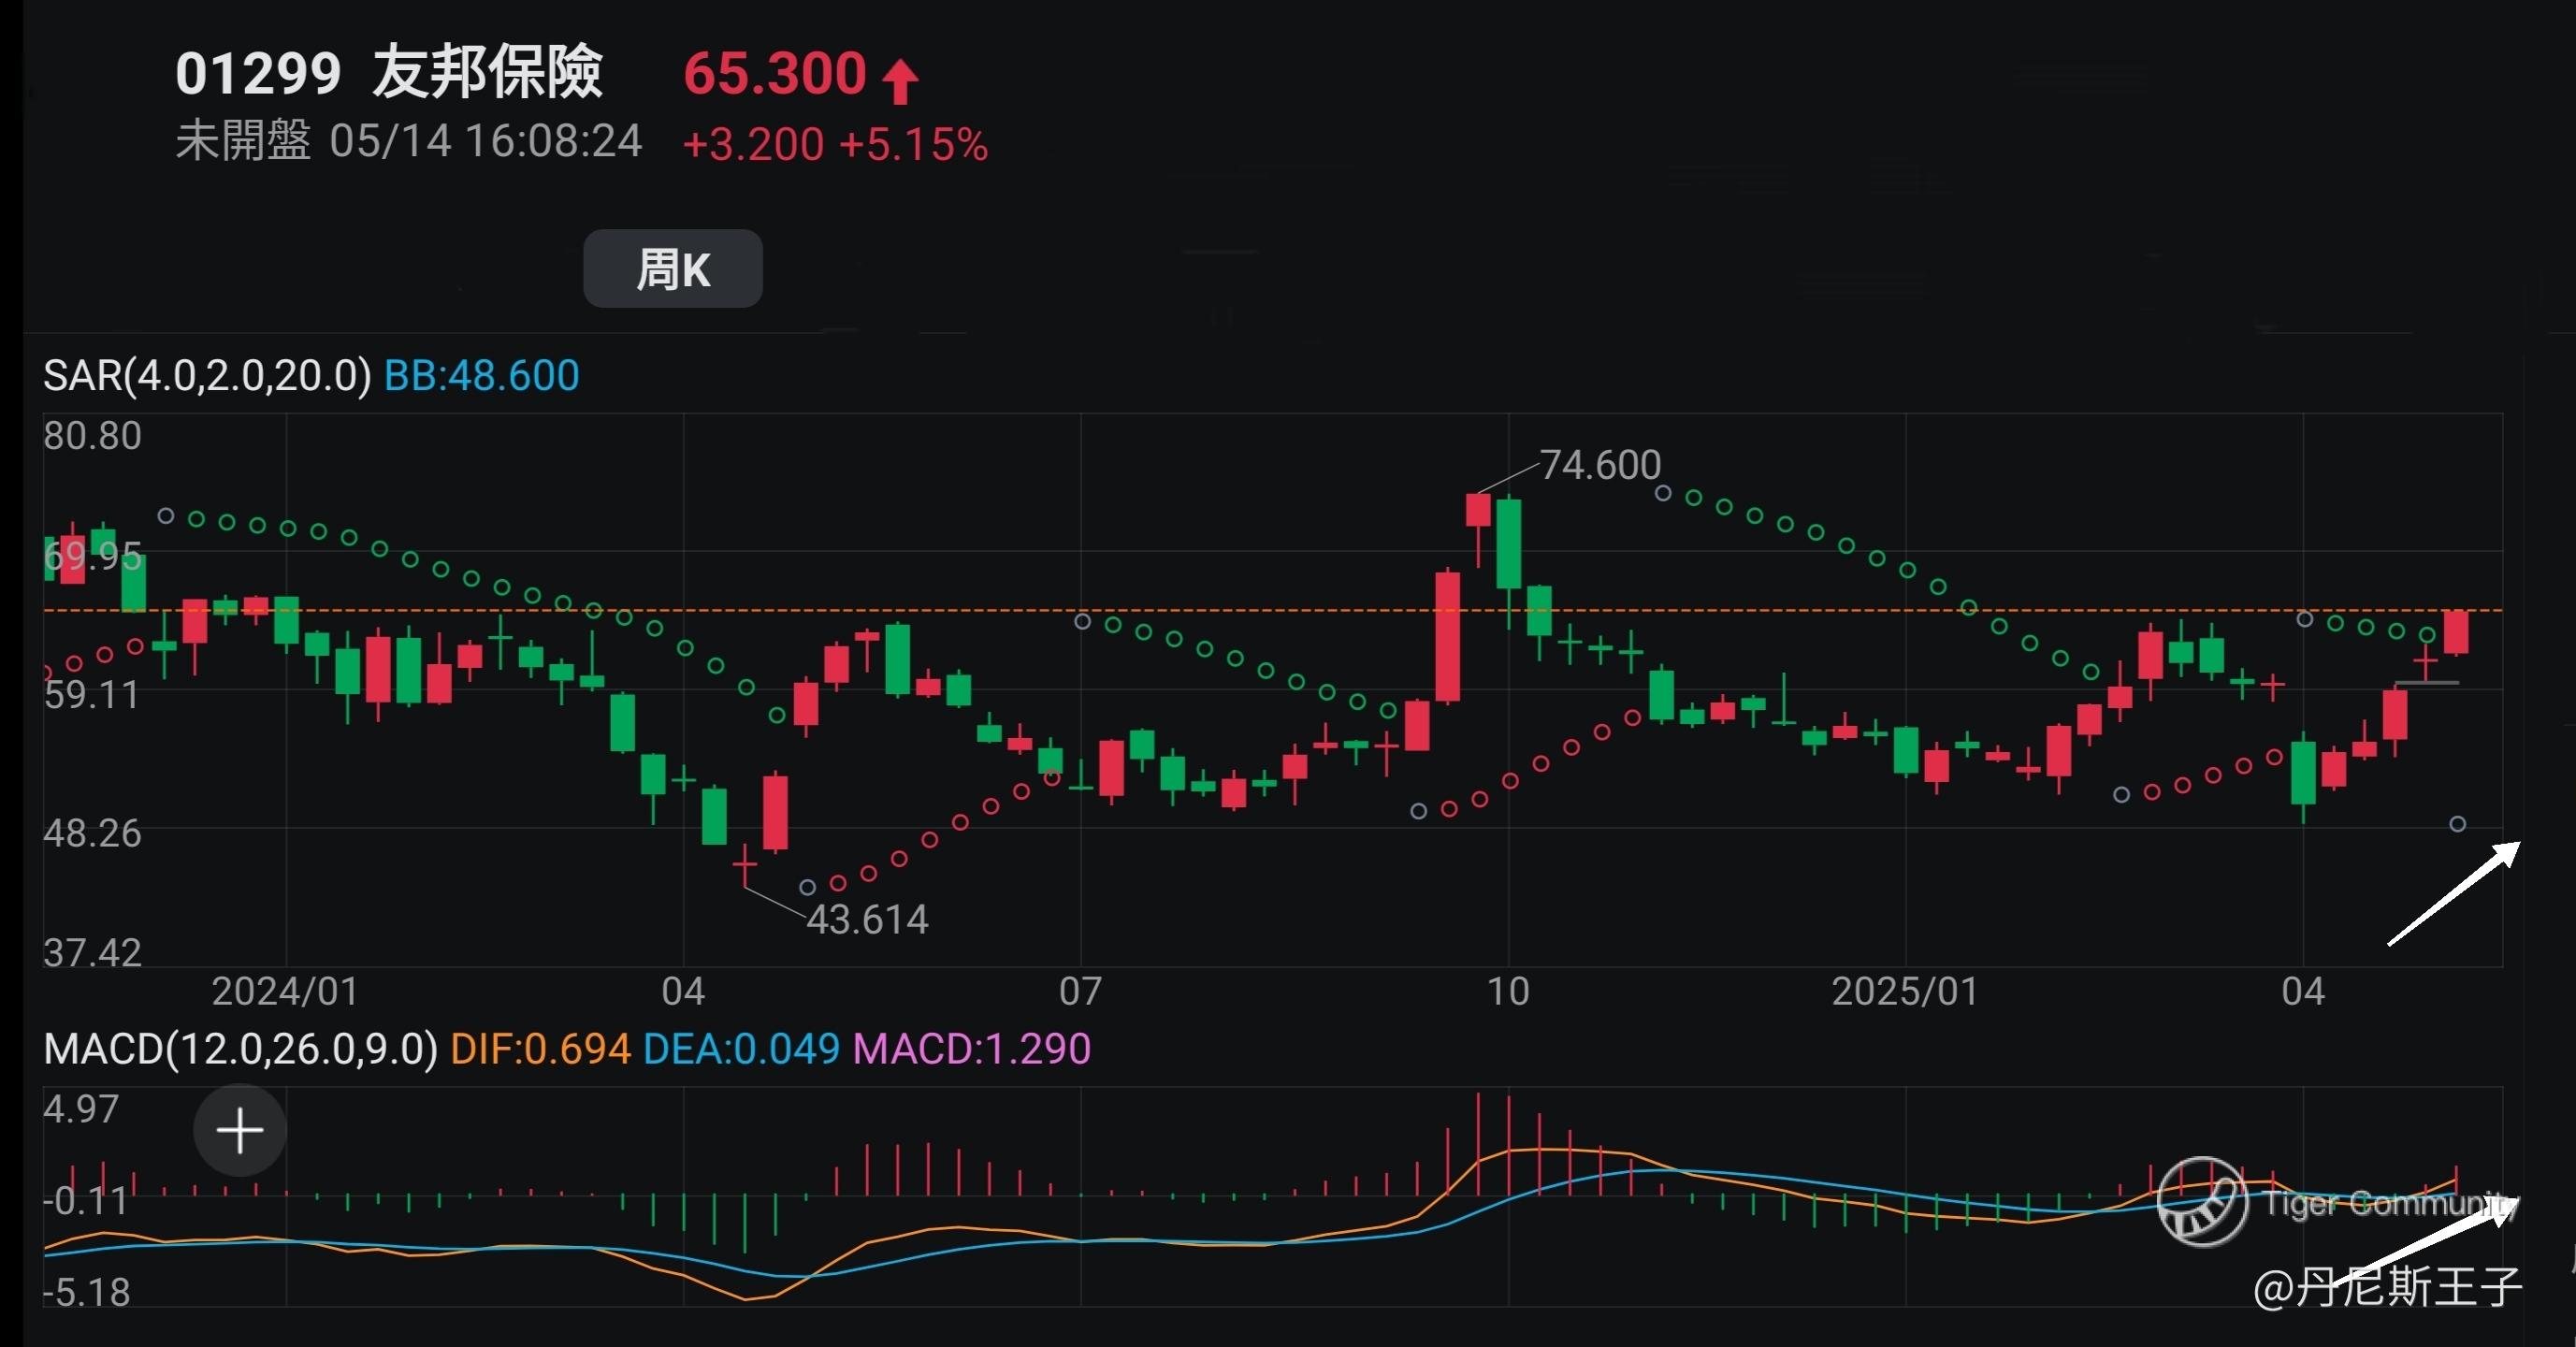
Task: Tap the 48.26 price axis label
Action: click(93, 833)
